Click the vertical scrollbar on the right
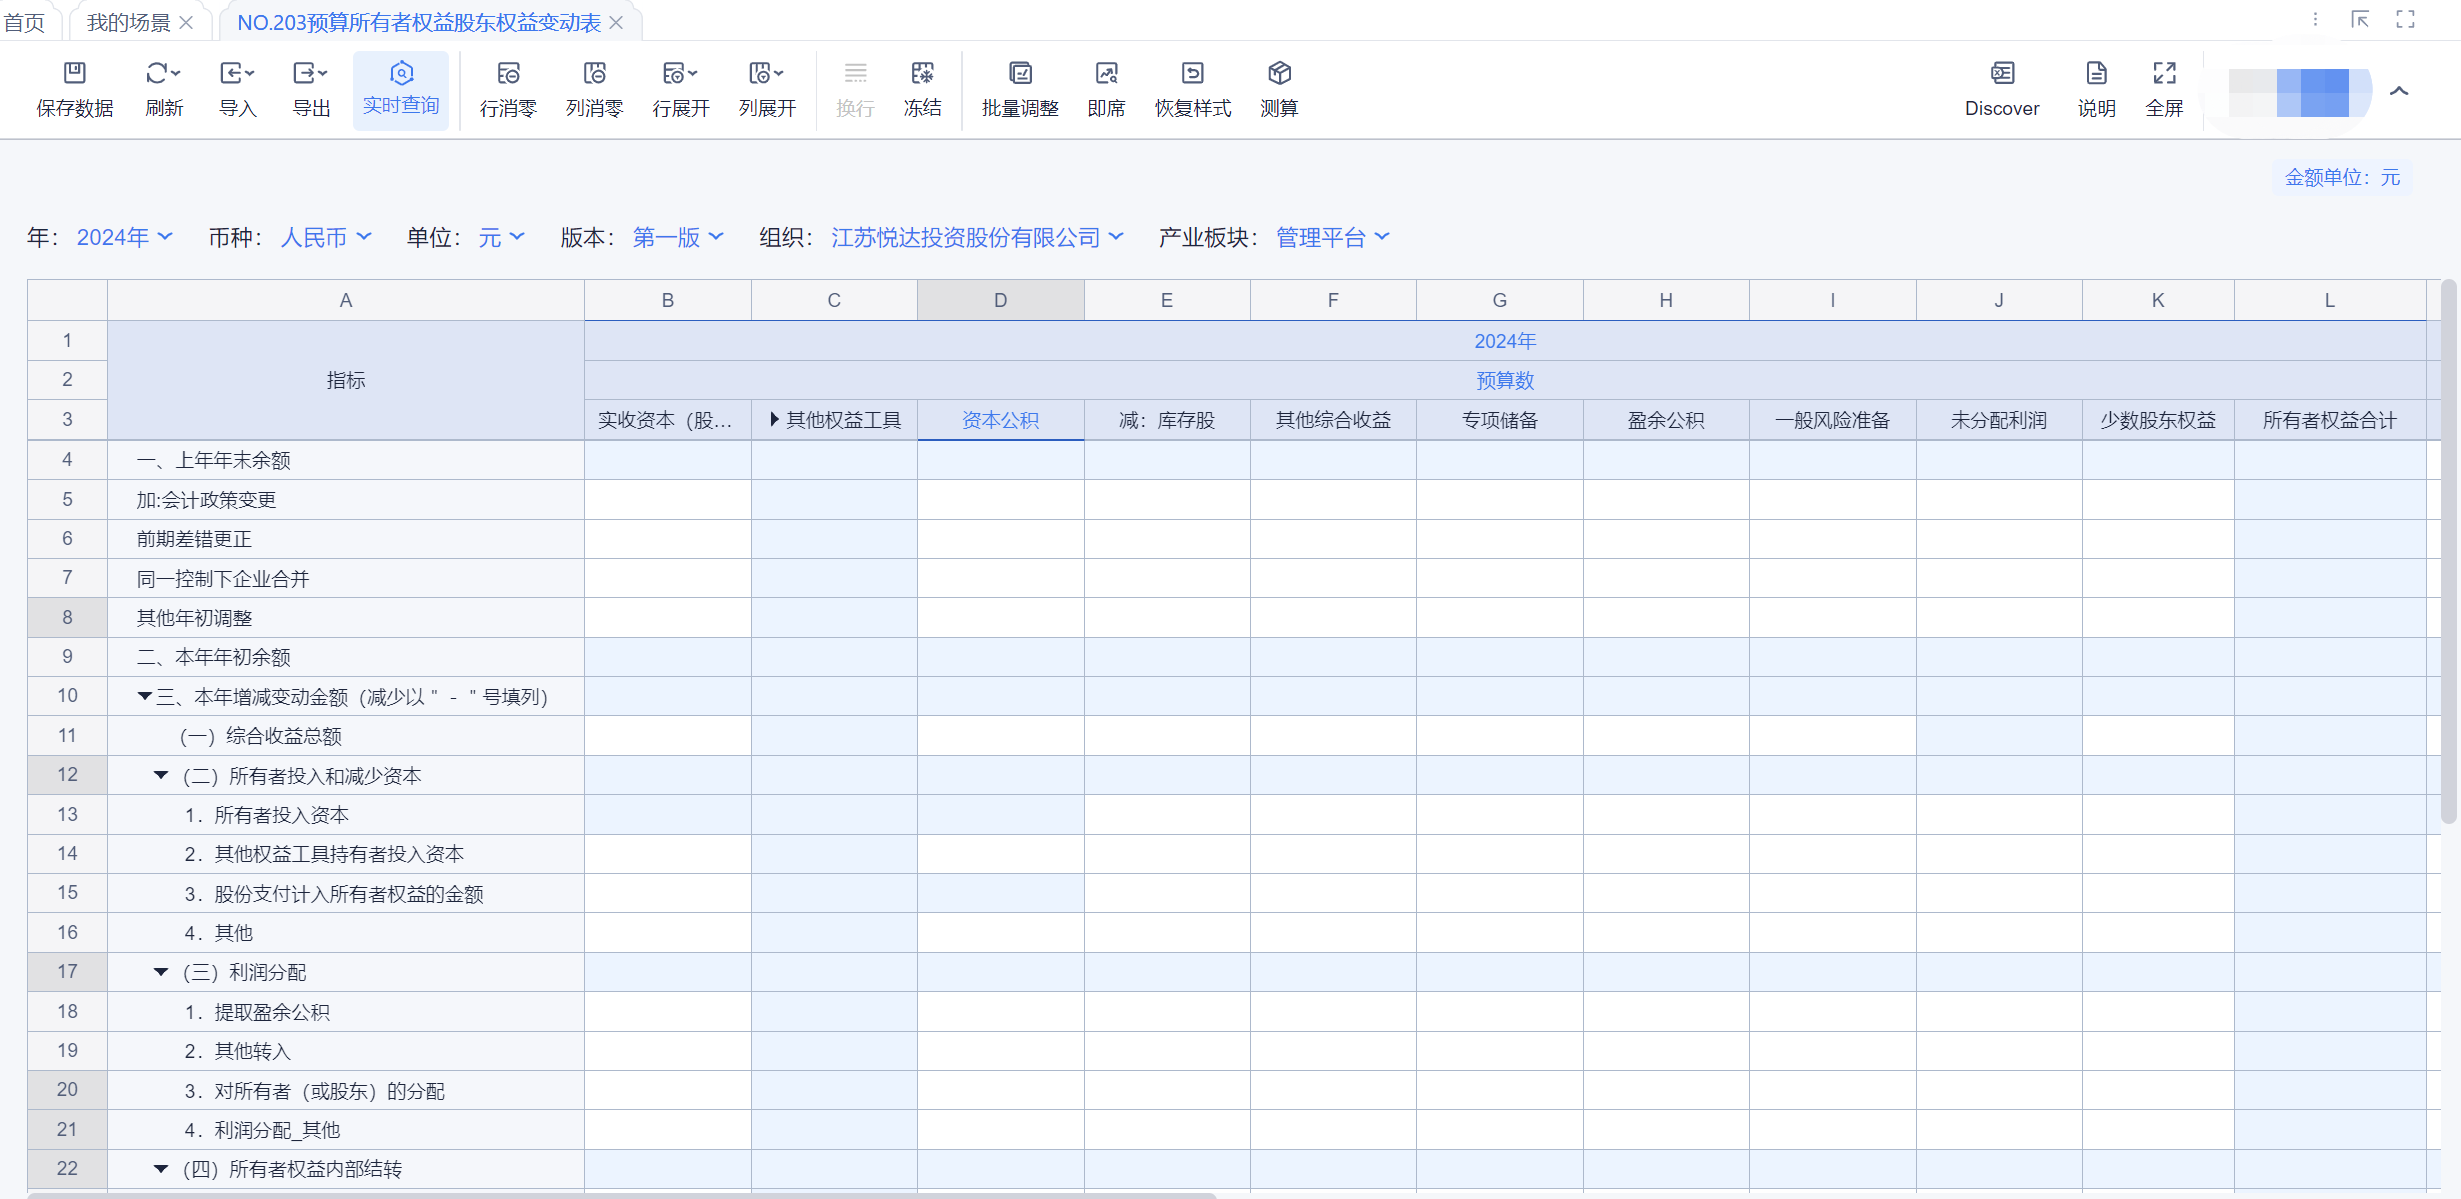Screen dimensions: 2461x1199 2448,550
